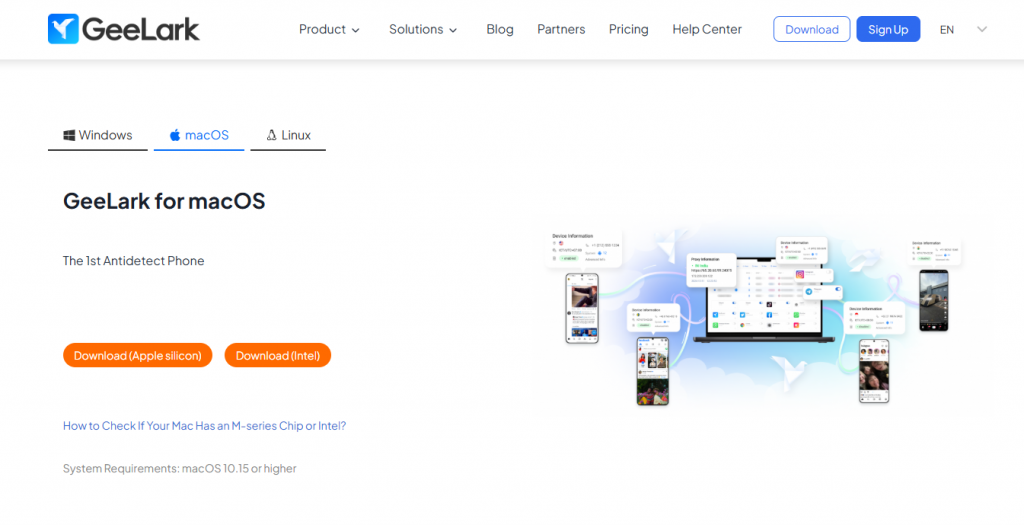Select the macOS tab

199,135
